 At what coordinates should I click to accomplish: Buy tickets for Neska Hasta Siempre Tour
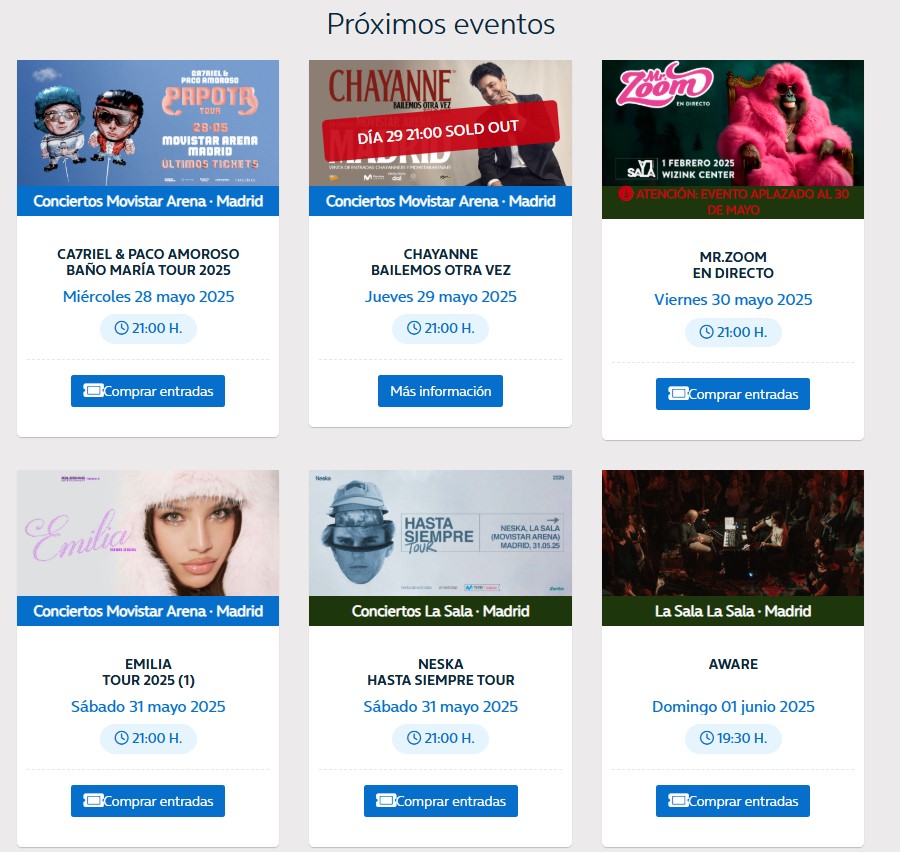tap(441, 801)
